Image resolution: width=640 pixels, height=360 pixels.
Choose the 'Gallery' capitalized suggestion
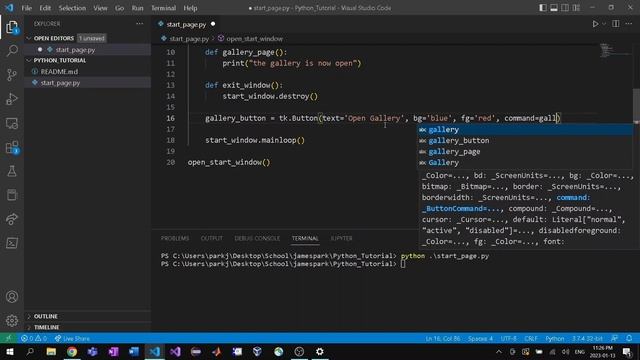pos(525,163)
